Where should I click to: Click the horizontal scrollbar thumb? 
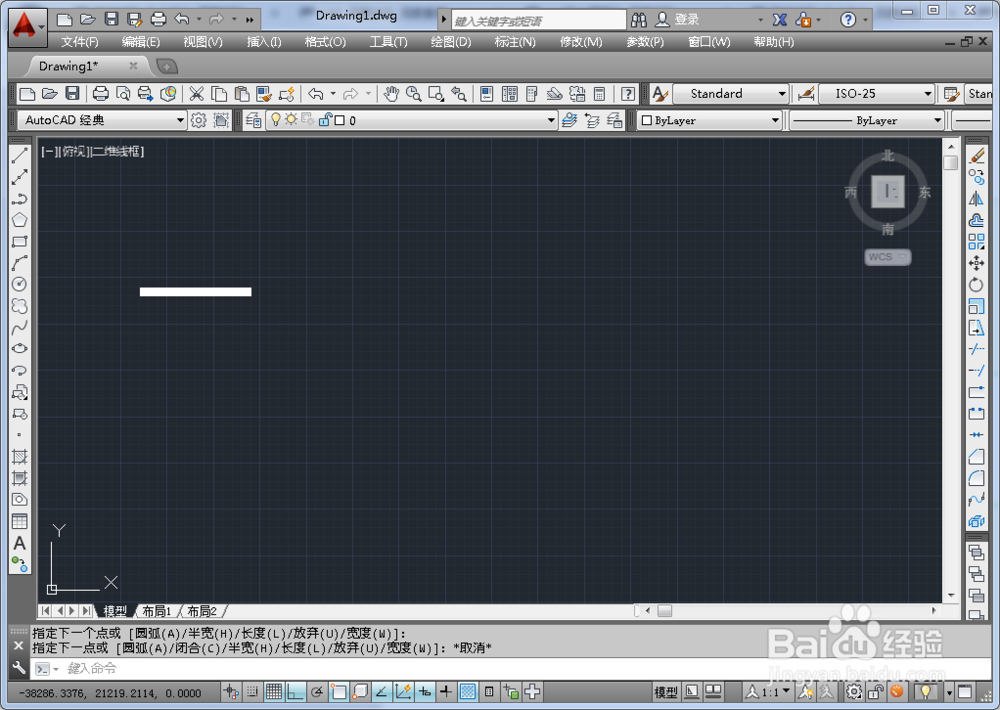click(x=665, y=610)
